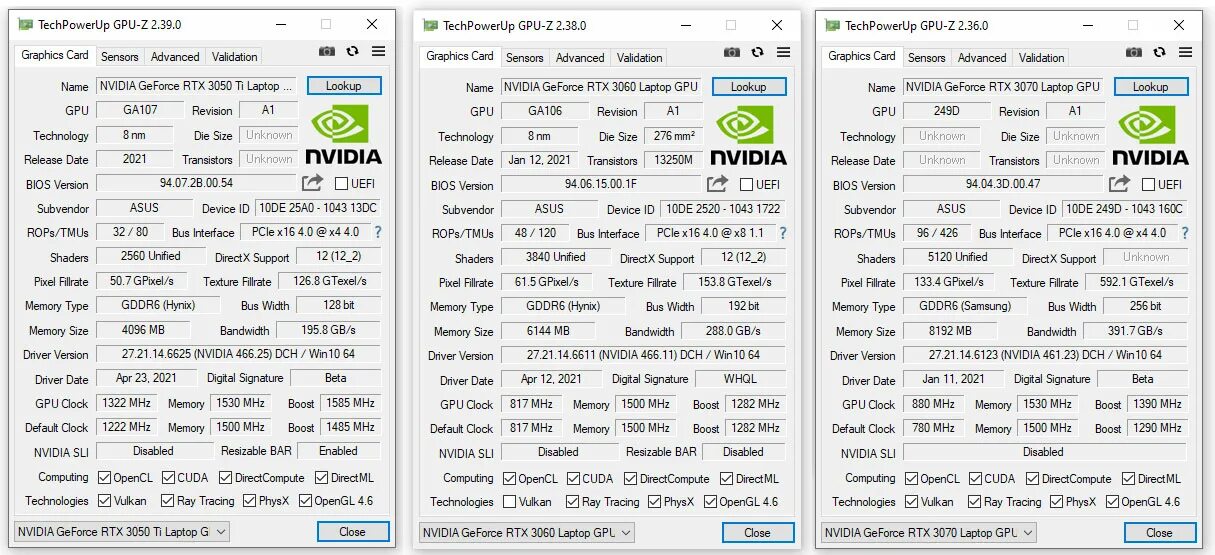
Task: Click refresh icon in GPU-Z 2.38.0 window
Action: coord(757,52)
